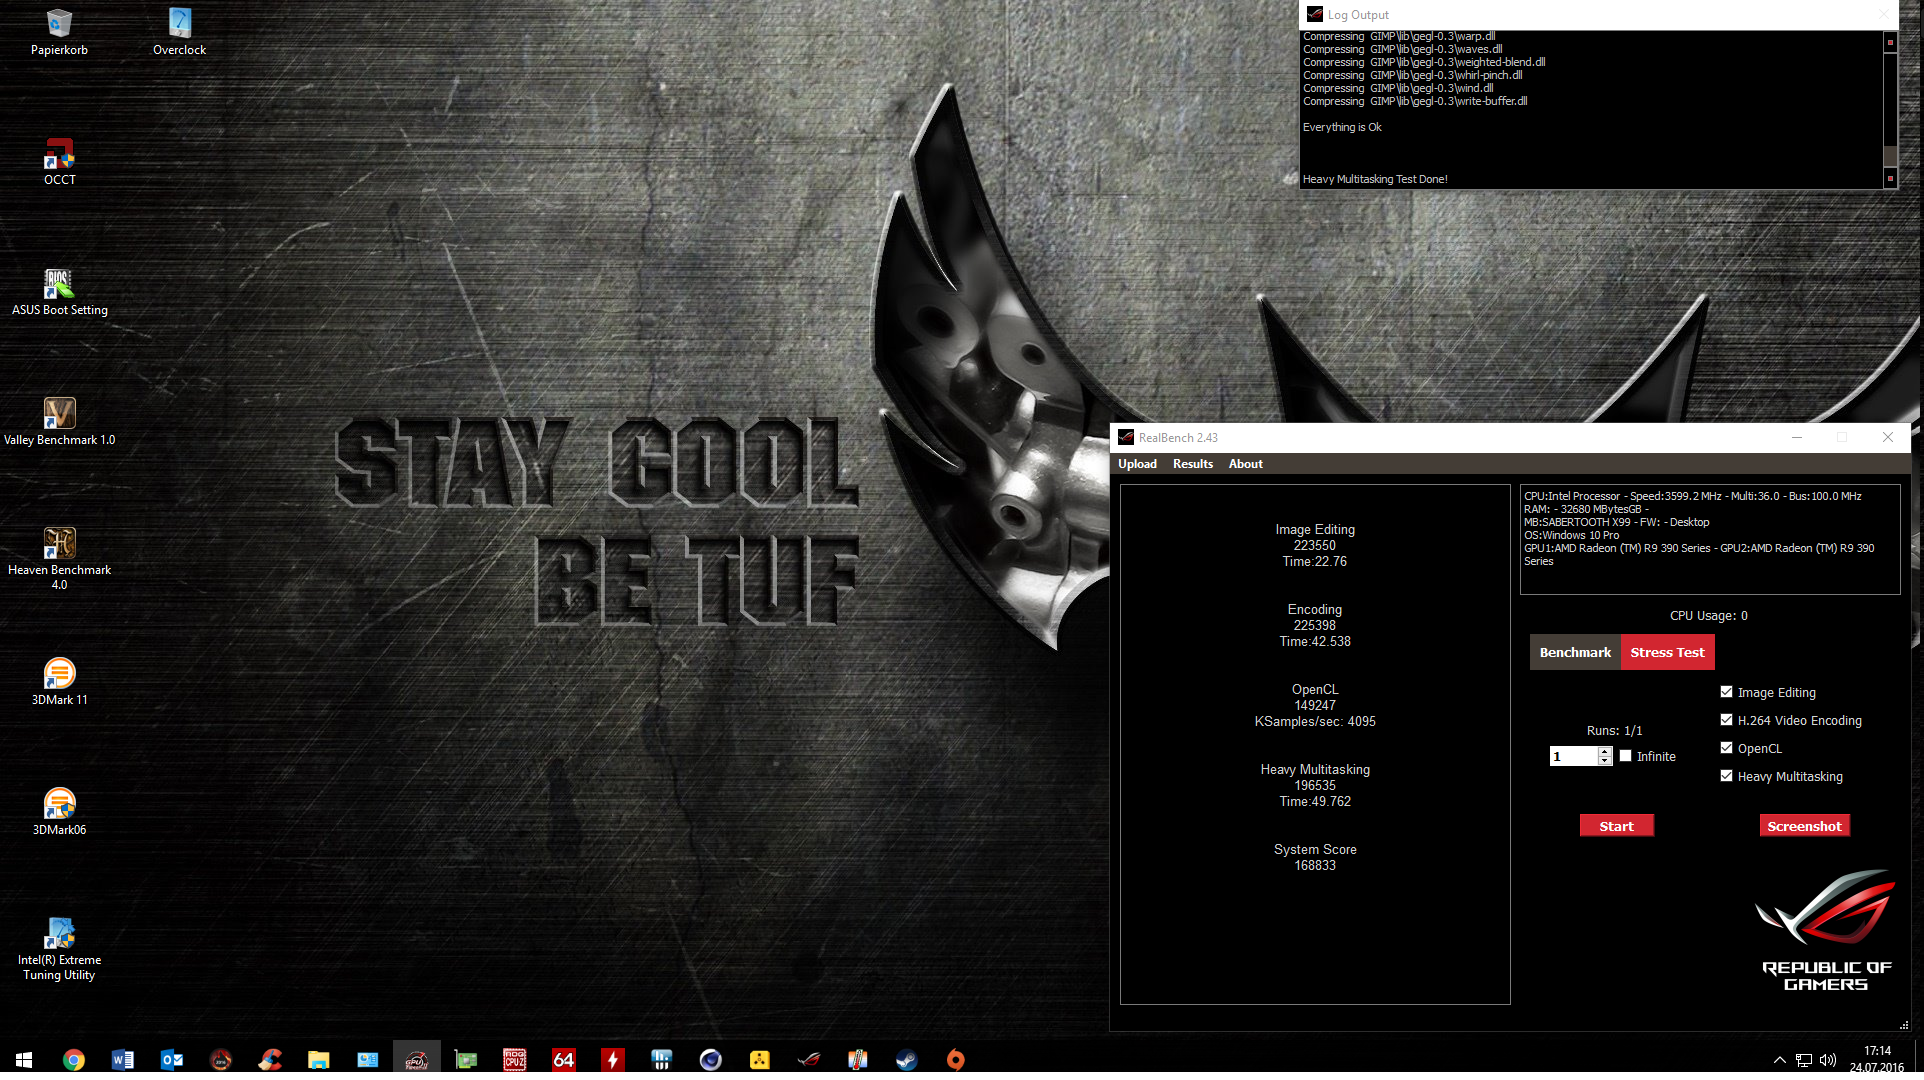Open File Explorer from the taskbar

tap(318, 1059)
